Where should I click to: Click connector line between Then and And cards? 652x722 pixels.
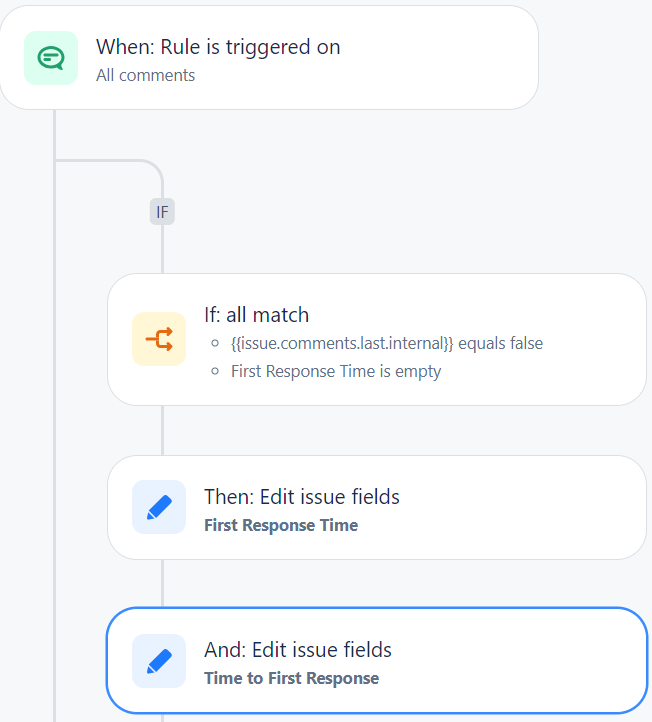coord(162,583)
